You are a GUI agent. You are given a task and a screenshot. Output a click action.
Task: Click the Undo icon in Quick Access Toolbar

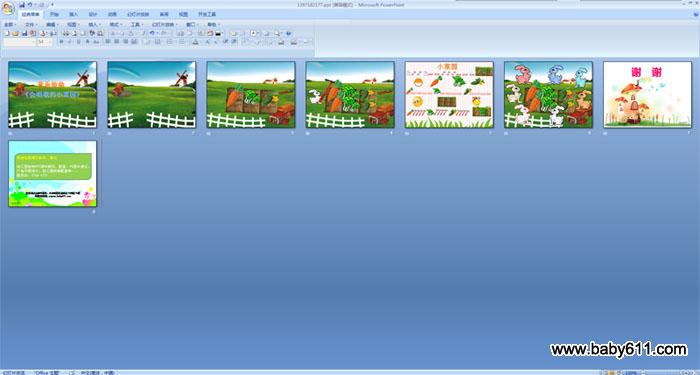tap(30, 4)
